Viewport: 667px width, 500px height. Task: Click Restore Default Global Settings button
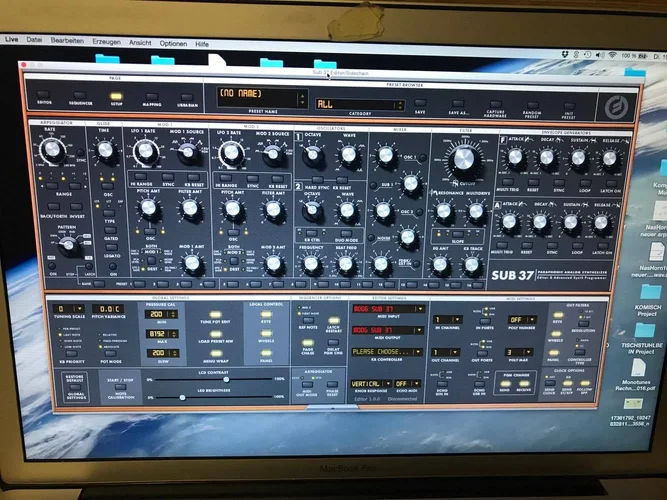(75, 387)
